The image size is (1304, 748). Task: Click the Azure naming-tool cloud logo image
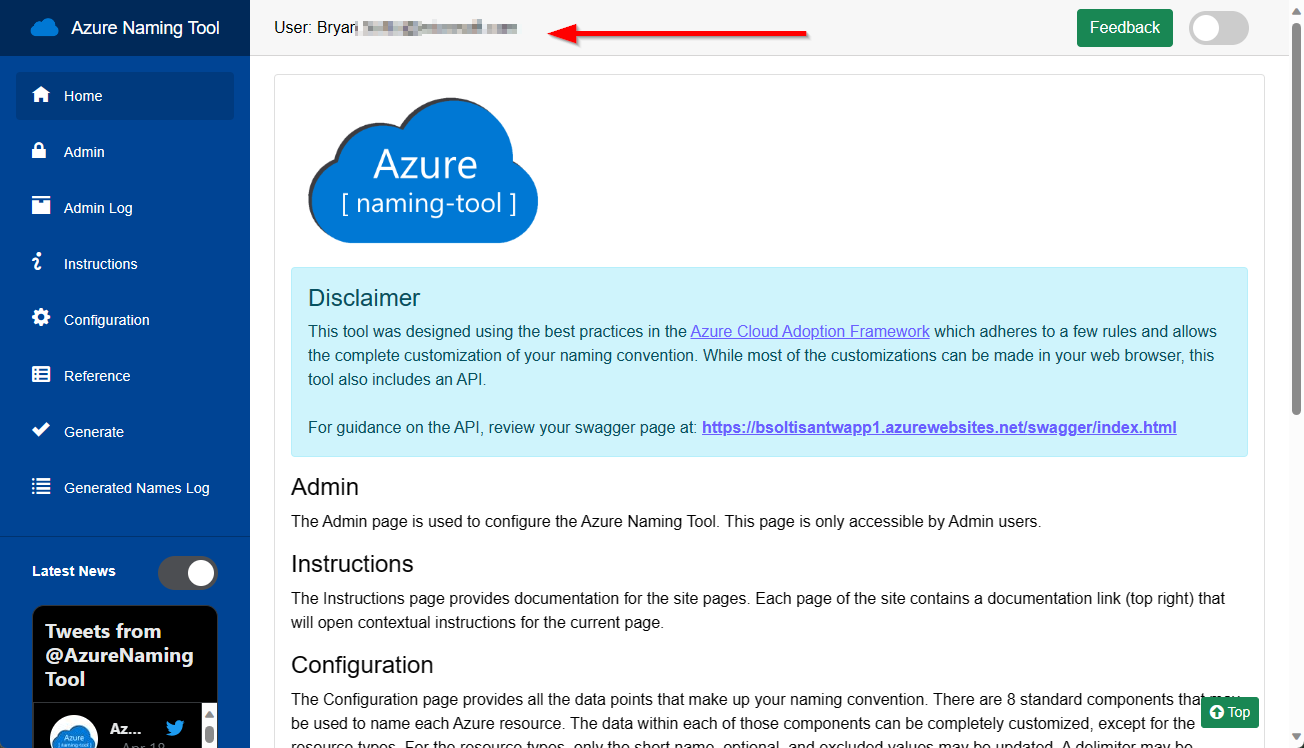point(423,171)
